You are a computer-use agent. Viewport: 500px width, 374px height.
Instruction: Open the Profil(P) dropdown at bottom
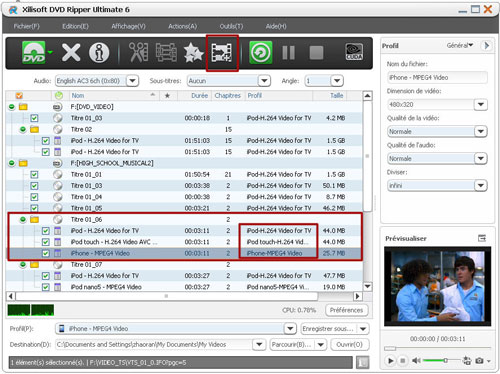(290, 329)
